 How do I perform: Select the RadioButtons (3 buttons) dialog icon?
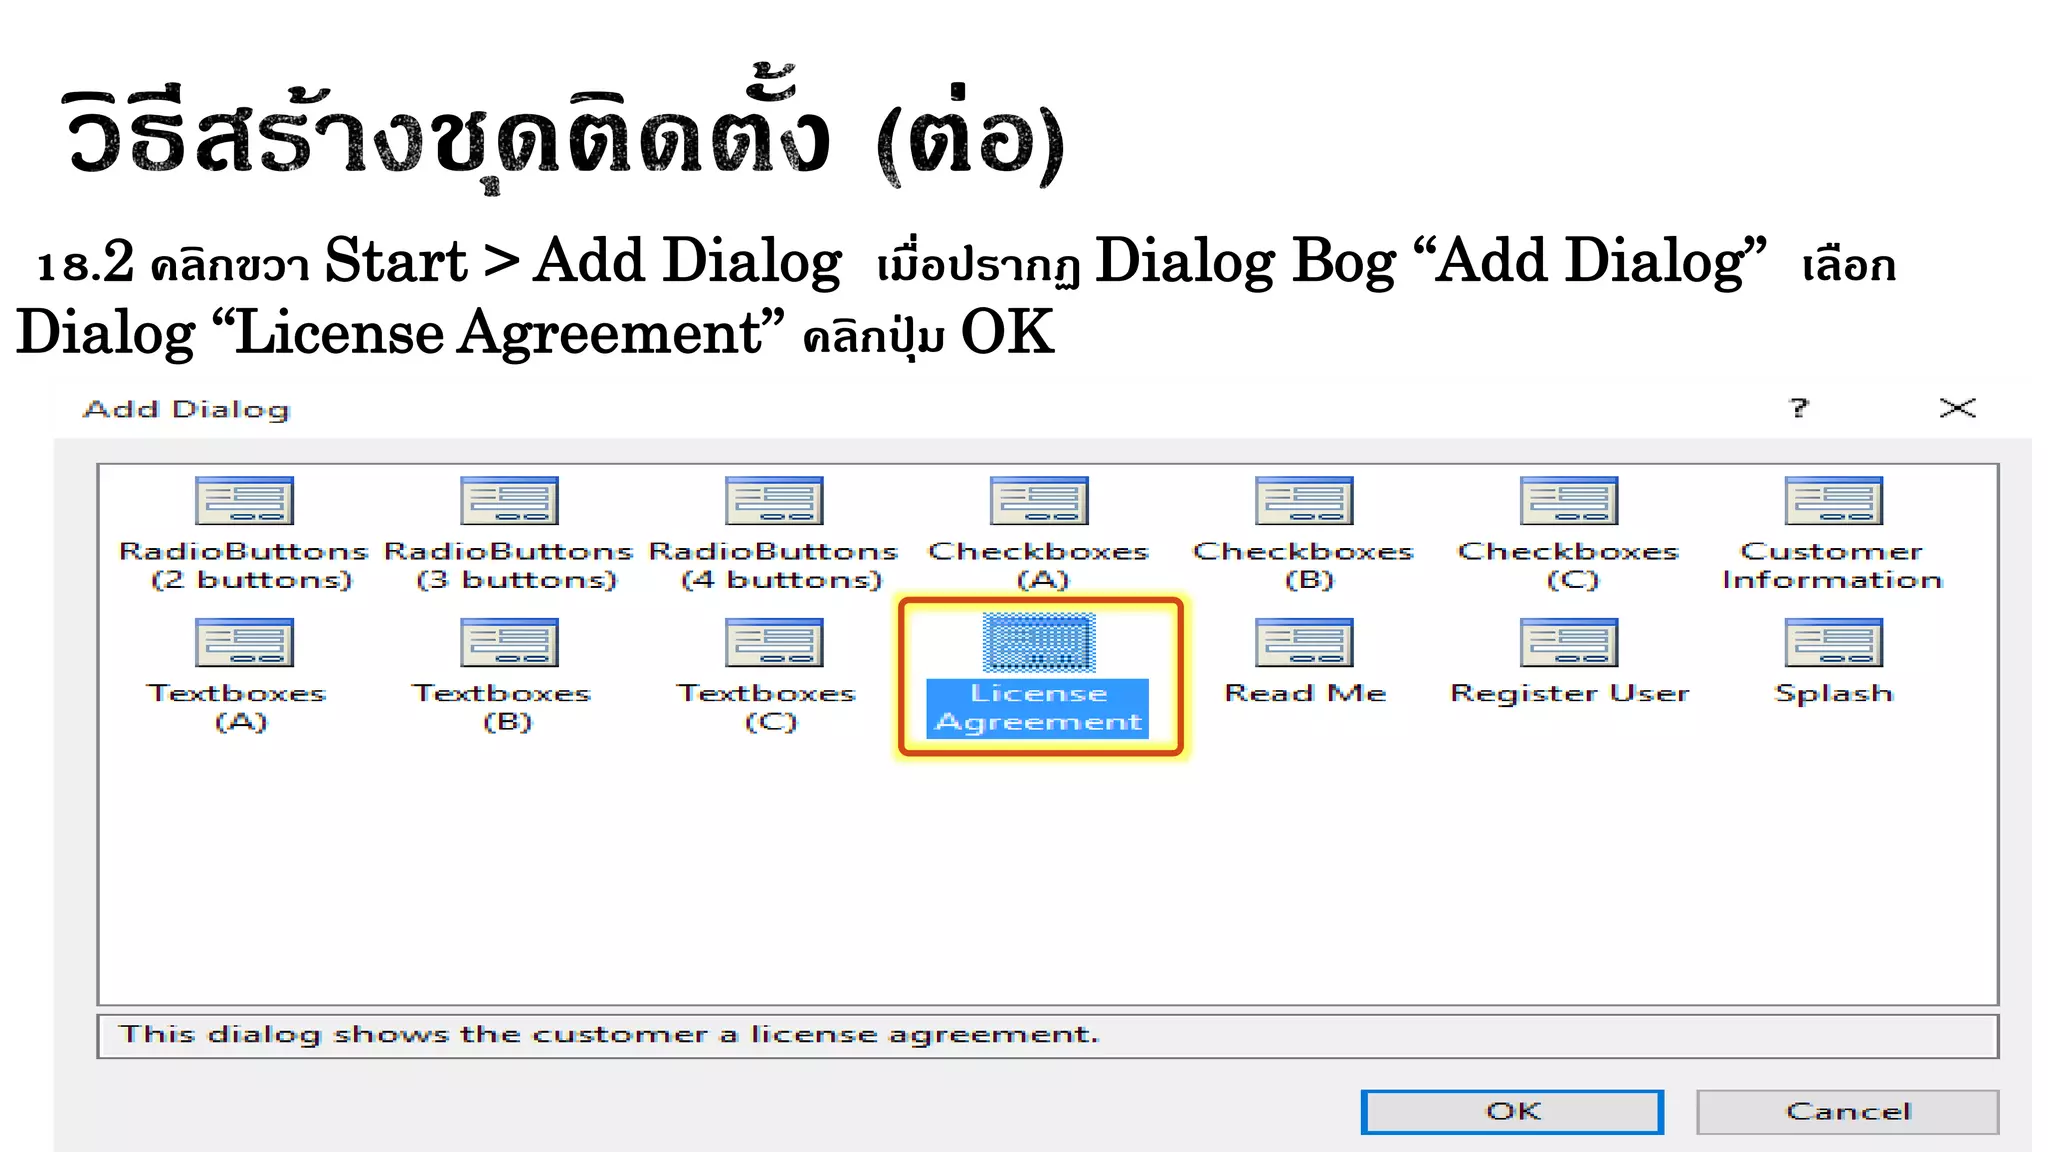(509, 501)
